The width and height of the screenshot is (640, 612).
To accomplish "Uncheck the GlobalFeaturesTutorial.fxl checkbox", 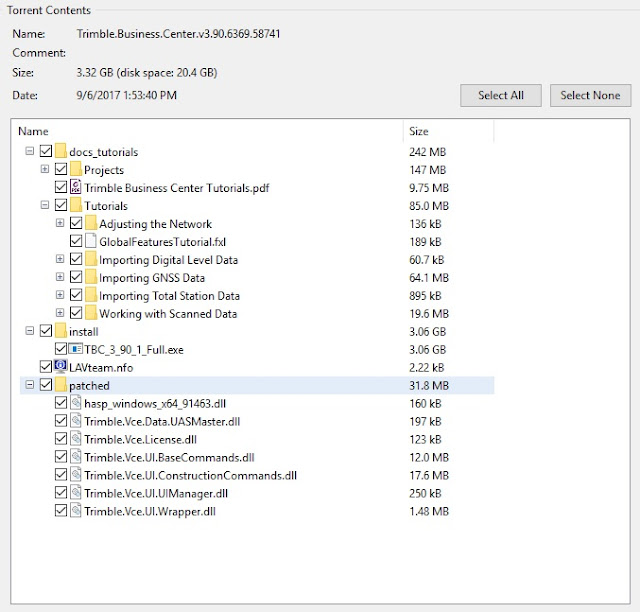I will point(76,241).
